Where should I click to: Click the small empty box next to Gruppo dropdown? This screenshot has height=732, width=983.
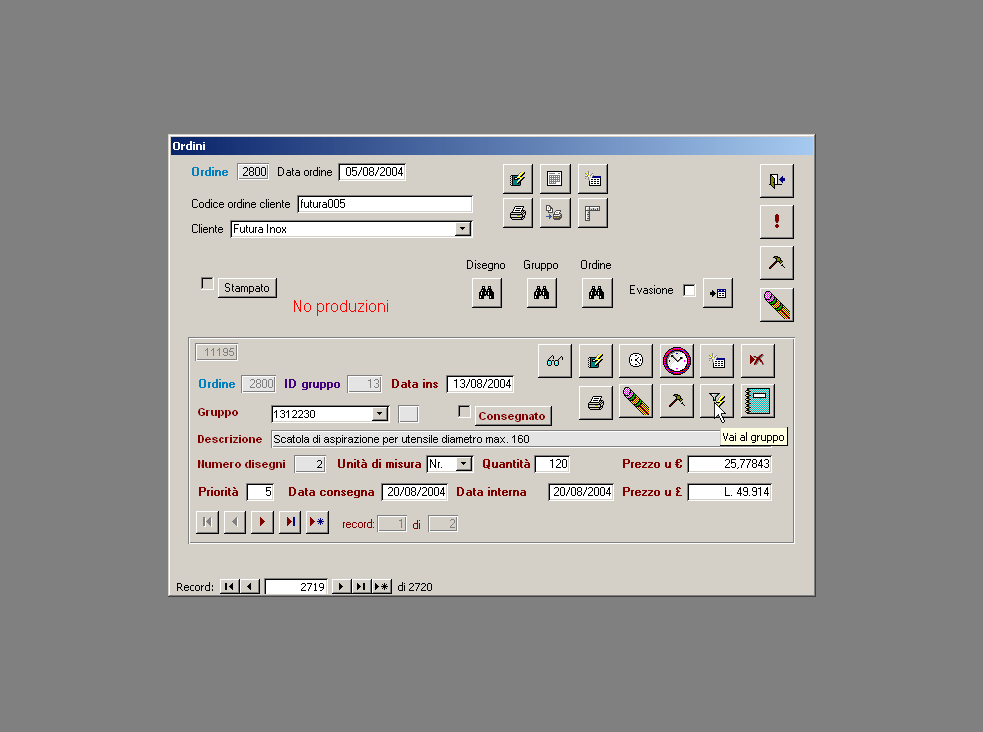408,414
